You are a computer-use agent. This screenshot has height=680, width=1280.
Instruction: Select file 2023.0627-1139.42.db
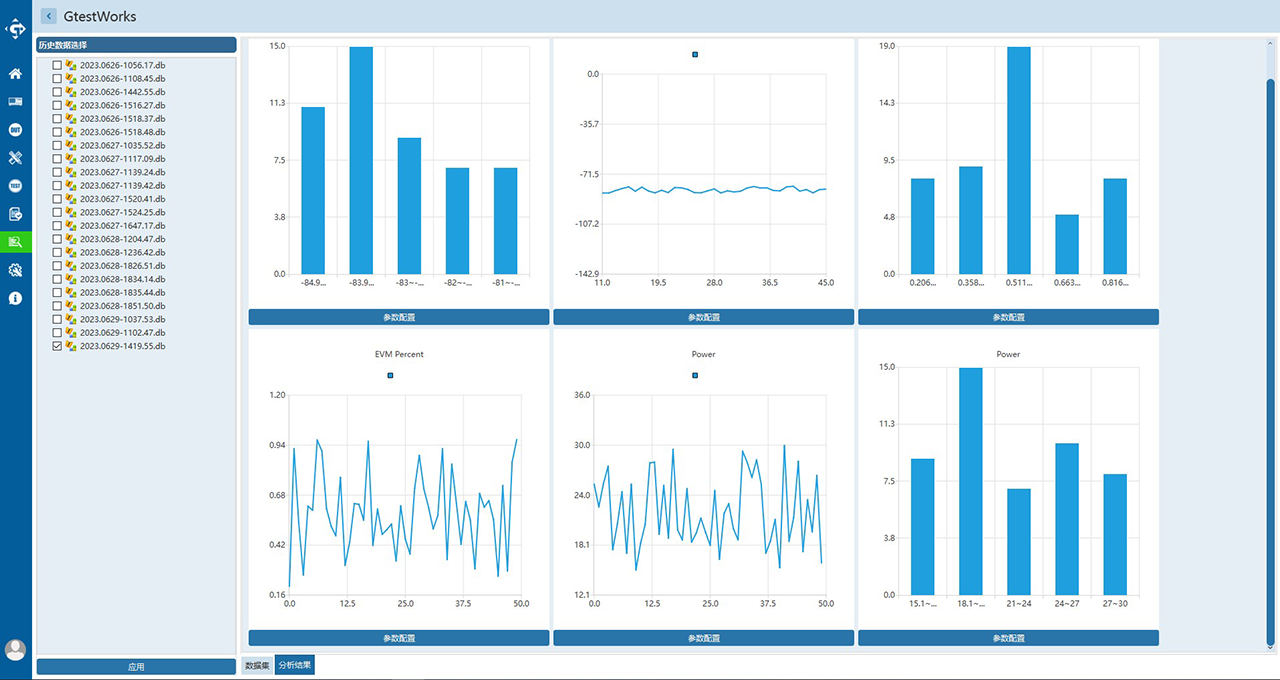tap(123, 186)
